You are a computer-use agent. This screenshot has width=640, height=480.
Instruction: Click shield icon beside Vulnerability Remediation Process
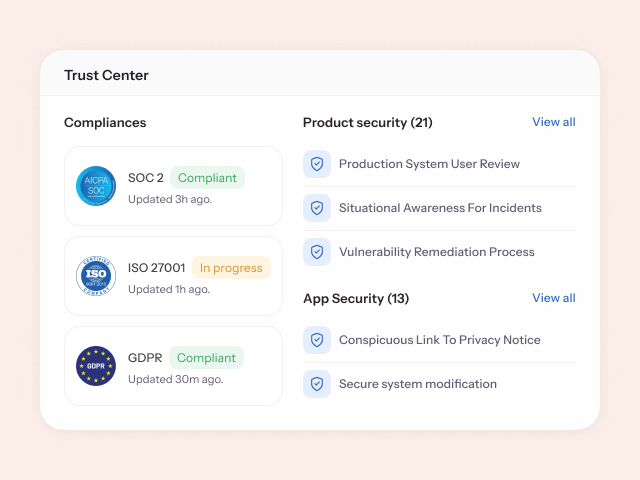[x=317, y=252]
